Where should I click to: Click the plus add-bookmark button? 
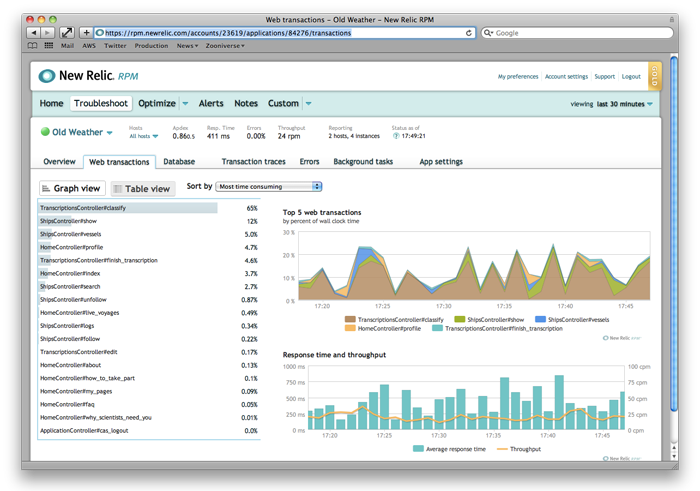point(86,33)
